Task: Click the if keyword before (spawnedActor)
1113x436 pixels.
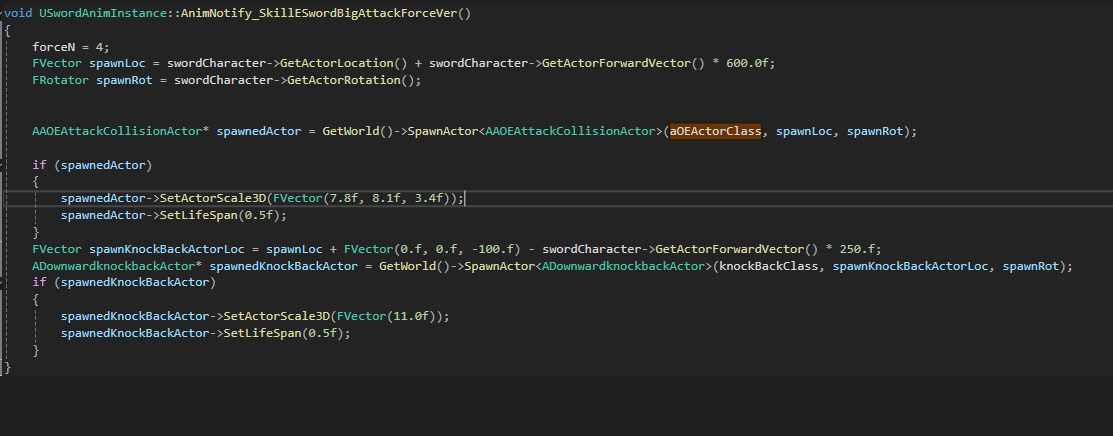Action: pos(40,165)
